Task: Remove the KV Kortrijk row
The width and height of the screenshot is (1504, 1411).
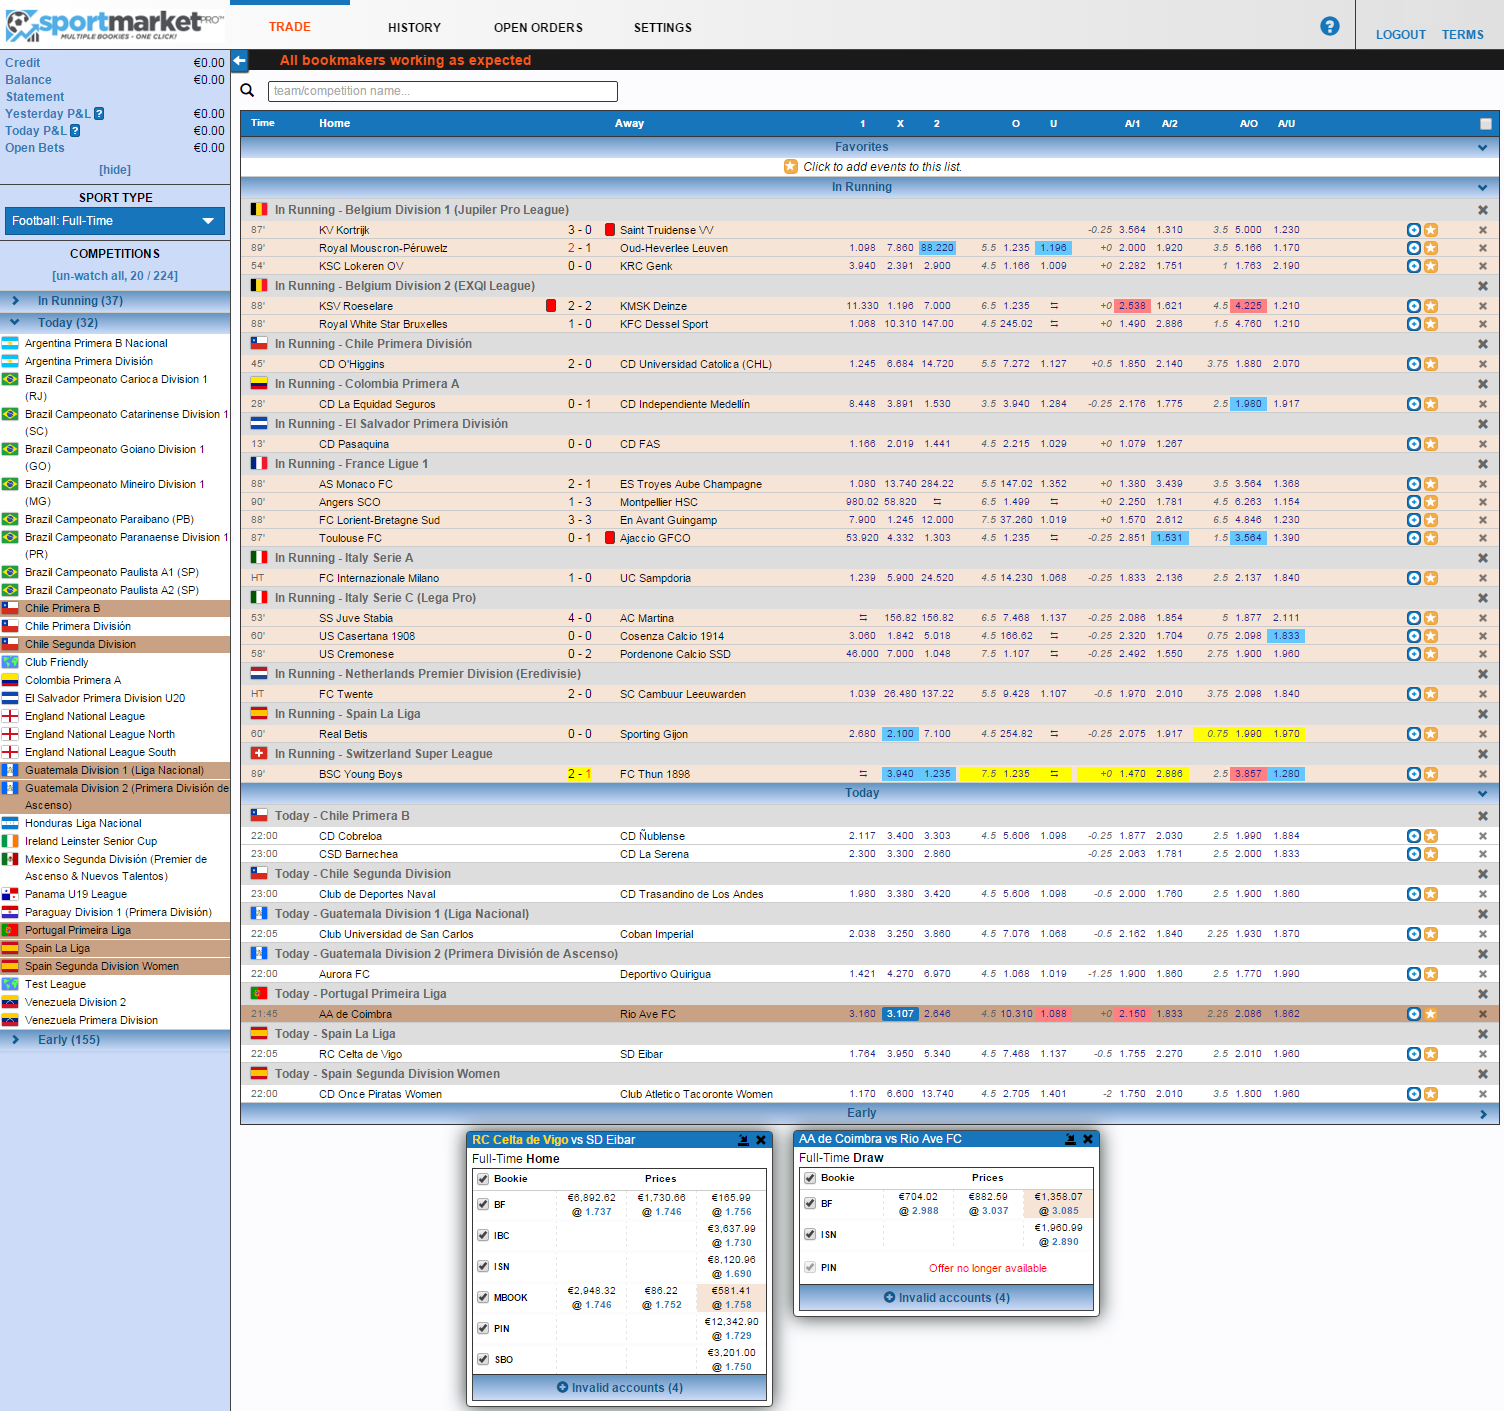Action: (1483, 230)
